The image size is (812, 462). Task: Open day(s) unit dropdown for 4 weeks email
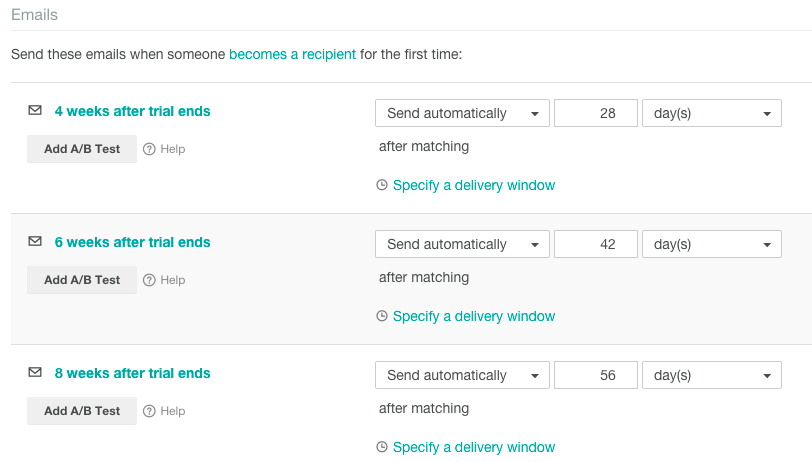click(712, 113)
